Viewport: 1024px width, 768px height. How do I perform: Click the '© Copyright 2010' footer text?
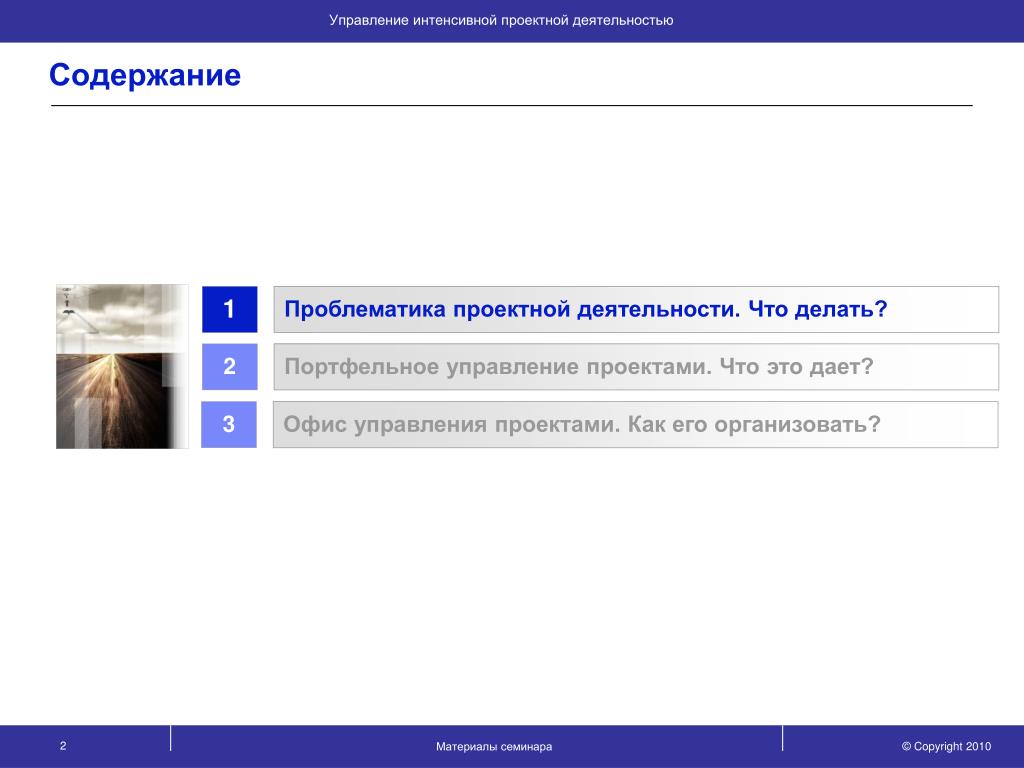tap(946, 746)
